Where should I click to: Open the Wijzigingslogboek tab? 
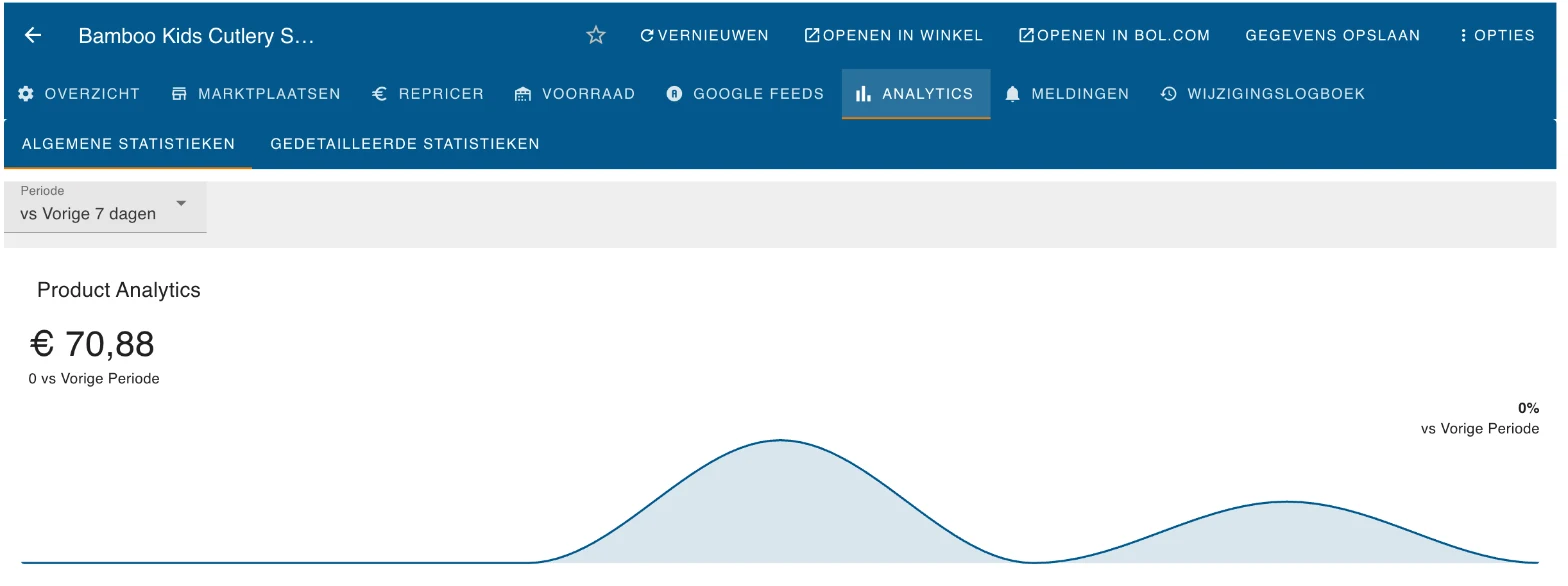(1263, 94)
